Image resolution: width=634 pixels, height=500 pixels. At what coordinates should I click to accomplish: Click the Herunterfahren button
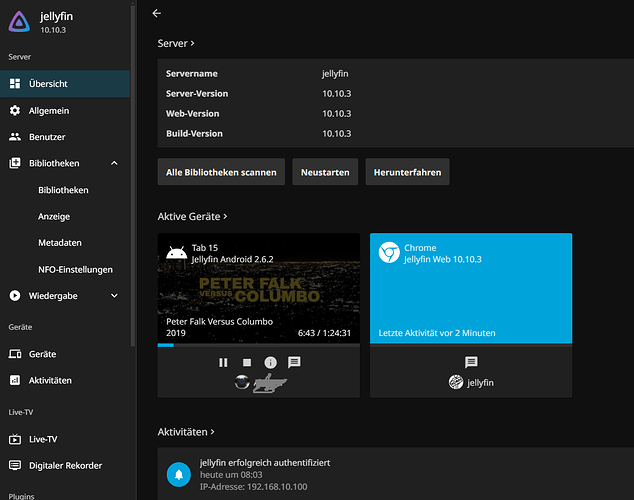(x=407, y=172)
